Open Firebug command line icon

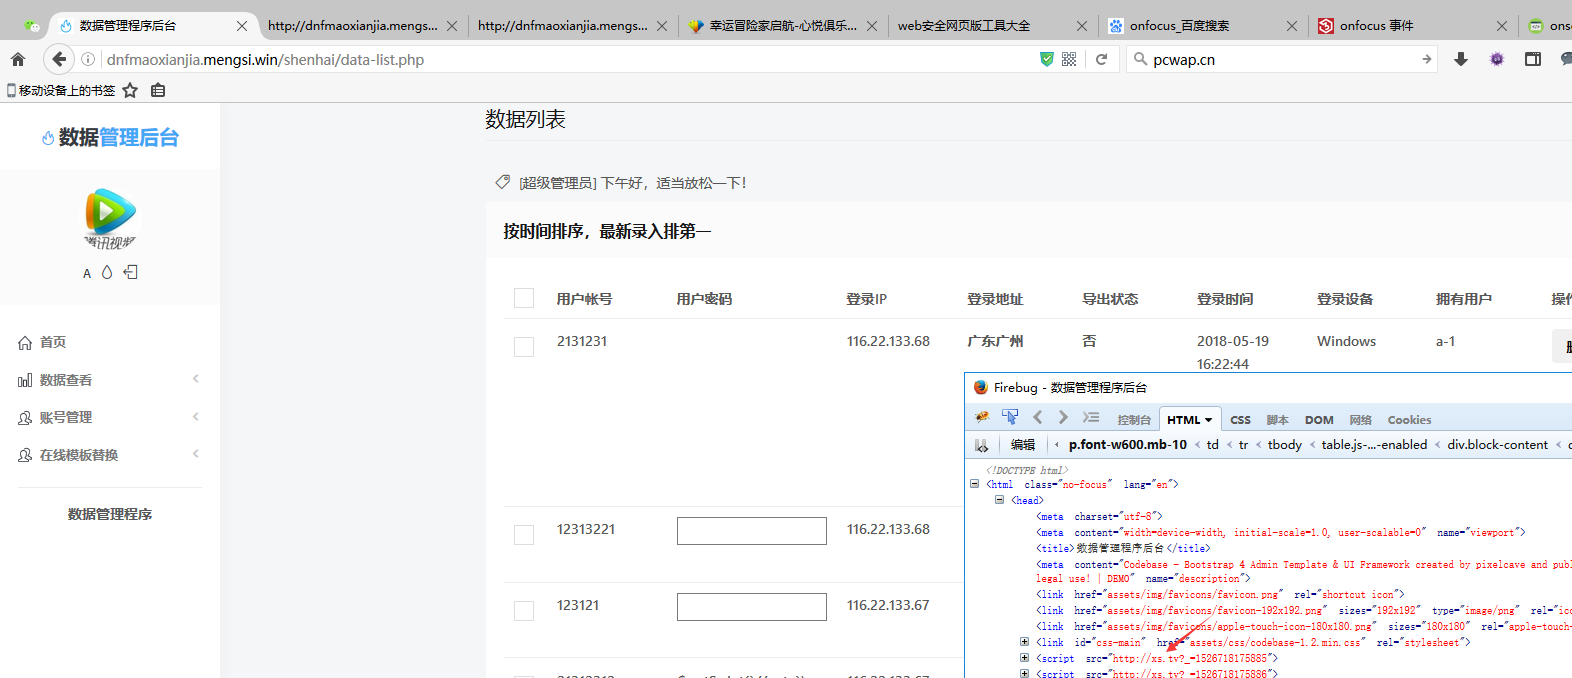point(1091,417)
